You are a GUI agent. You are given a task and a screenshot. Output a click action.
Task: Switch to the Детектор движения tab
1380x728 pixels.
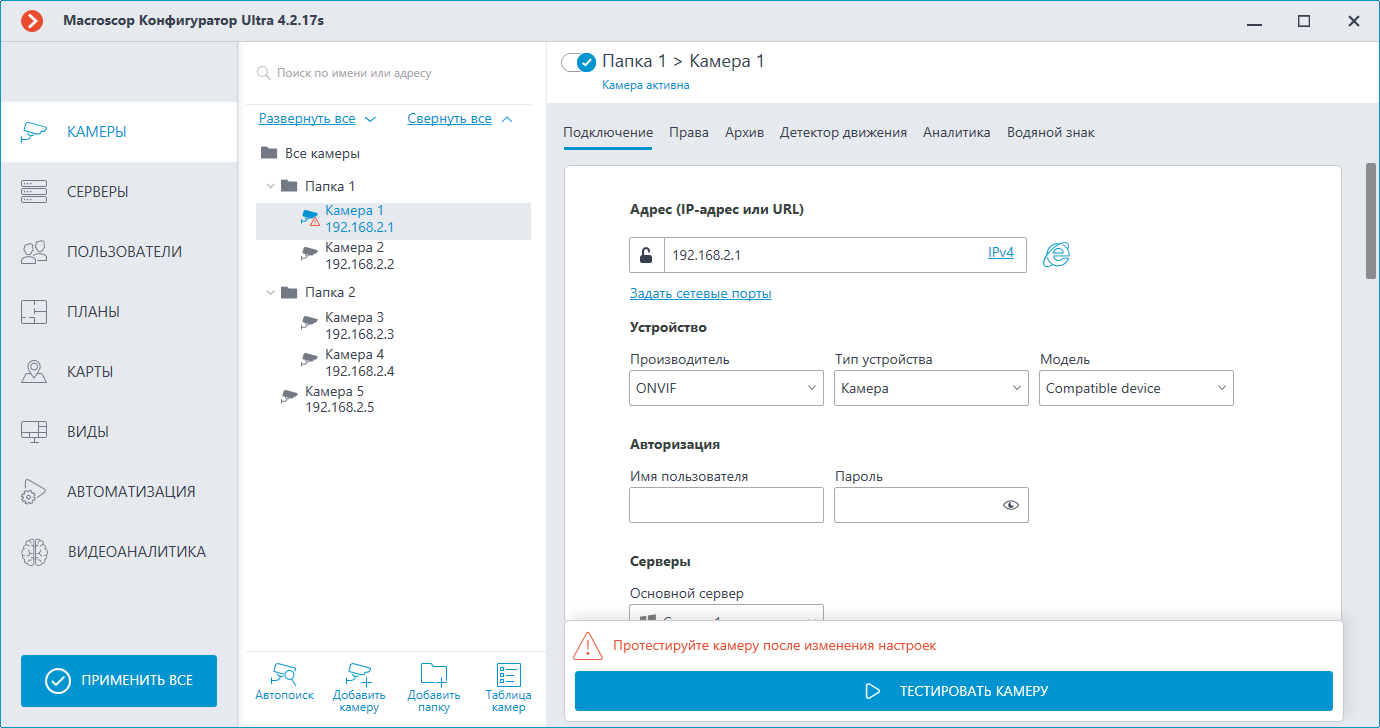click(843, 132)
